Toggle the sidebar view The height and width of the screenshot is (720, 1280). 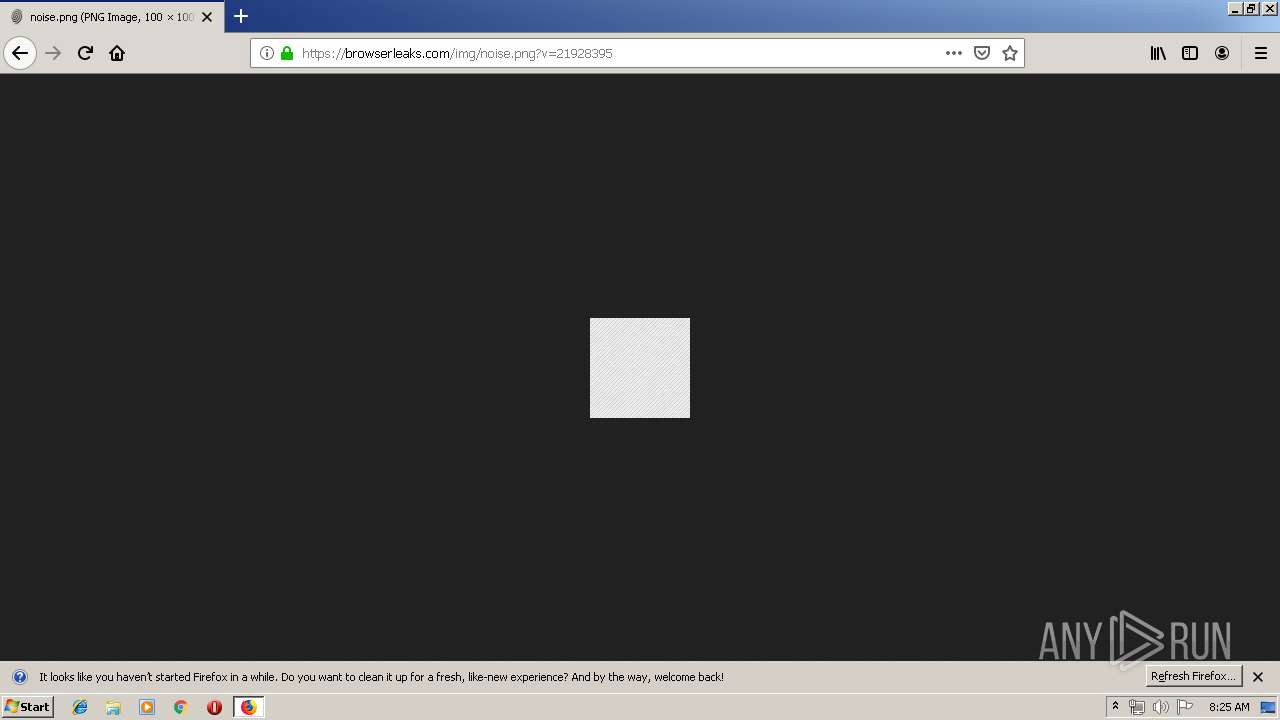coord(1190,53)
